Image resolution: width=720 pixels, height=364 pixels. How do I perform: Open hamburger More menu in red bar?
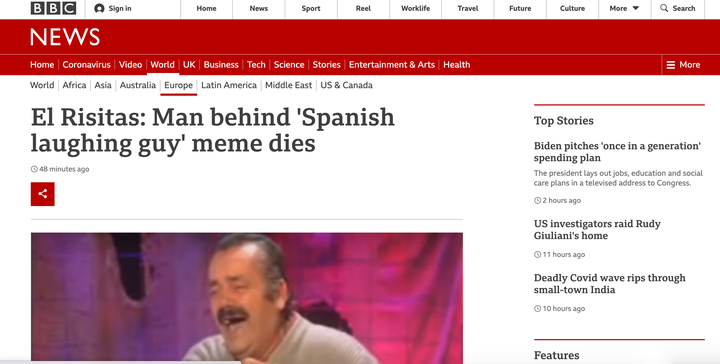pyautogui.click(x=683, y=65)
